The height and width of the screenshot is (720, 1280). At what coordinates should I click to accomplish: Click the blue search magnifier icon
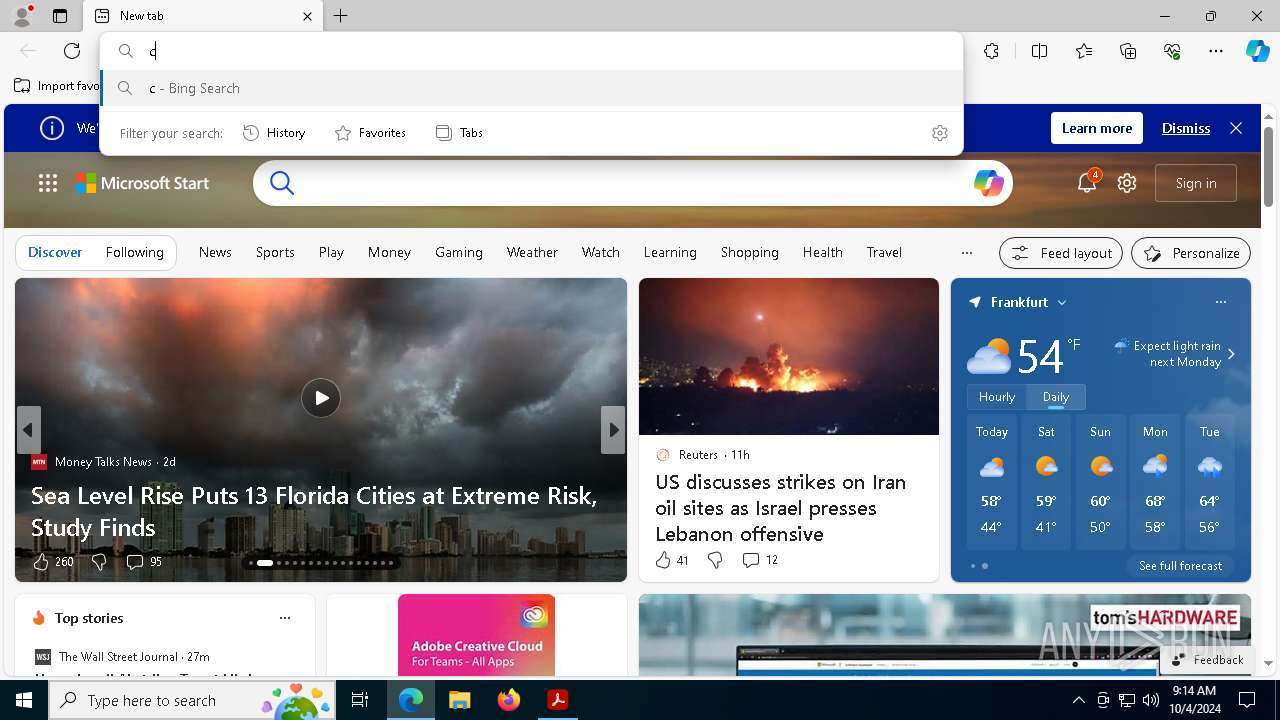282,183
